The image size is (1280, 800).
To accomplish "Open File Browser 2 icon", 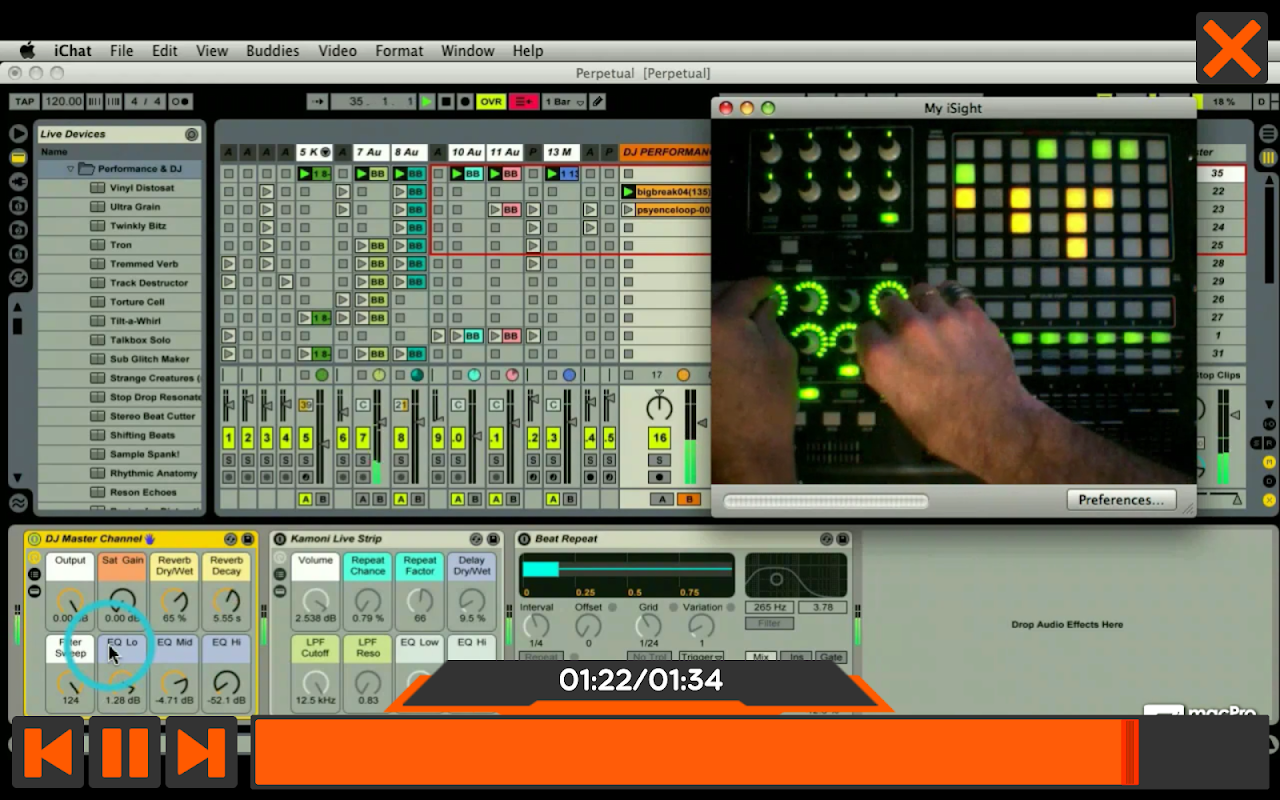I will pyautogui.click(x=18, y=230).
